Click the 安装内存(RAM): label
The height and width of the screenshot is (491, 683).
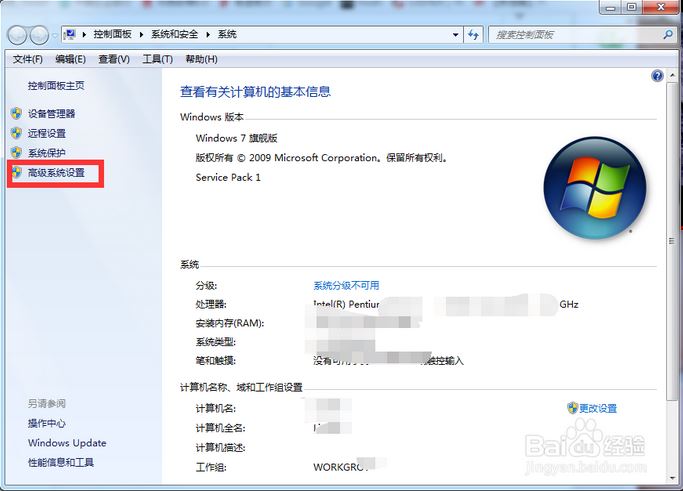click(230, 323)
